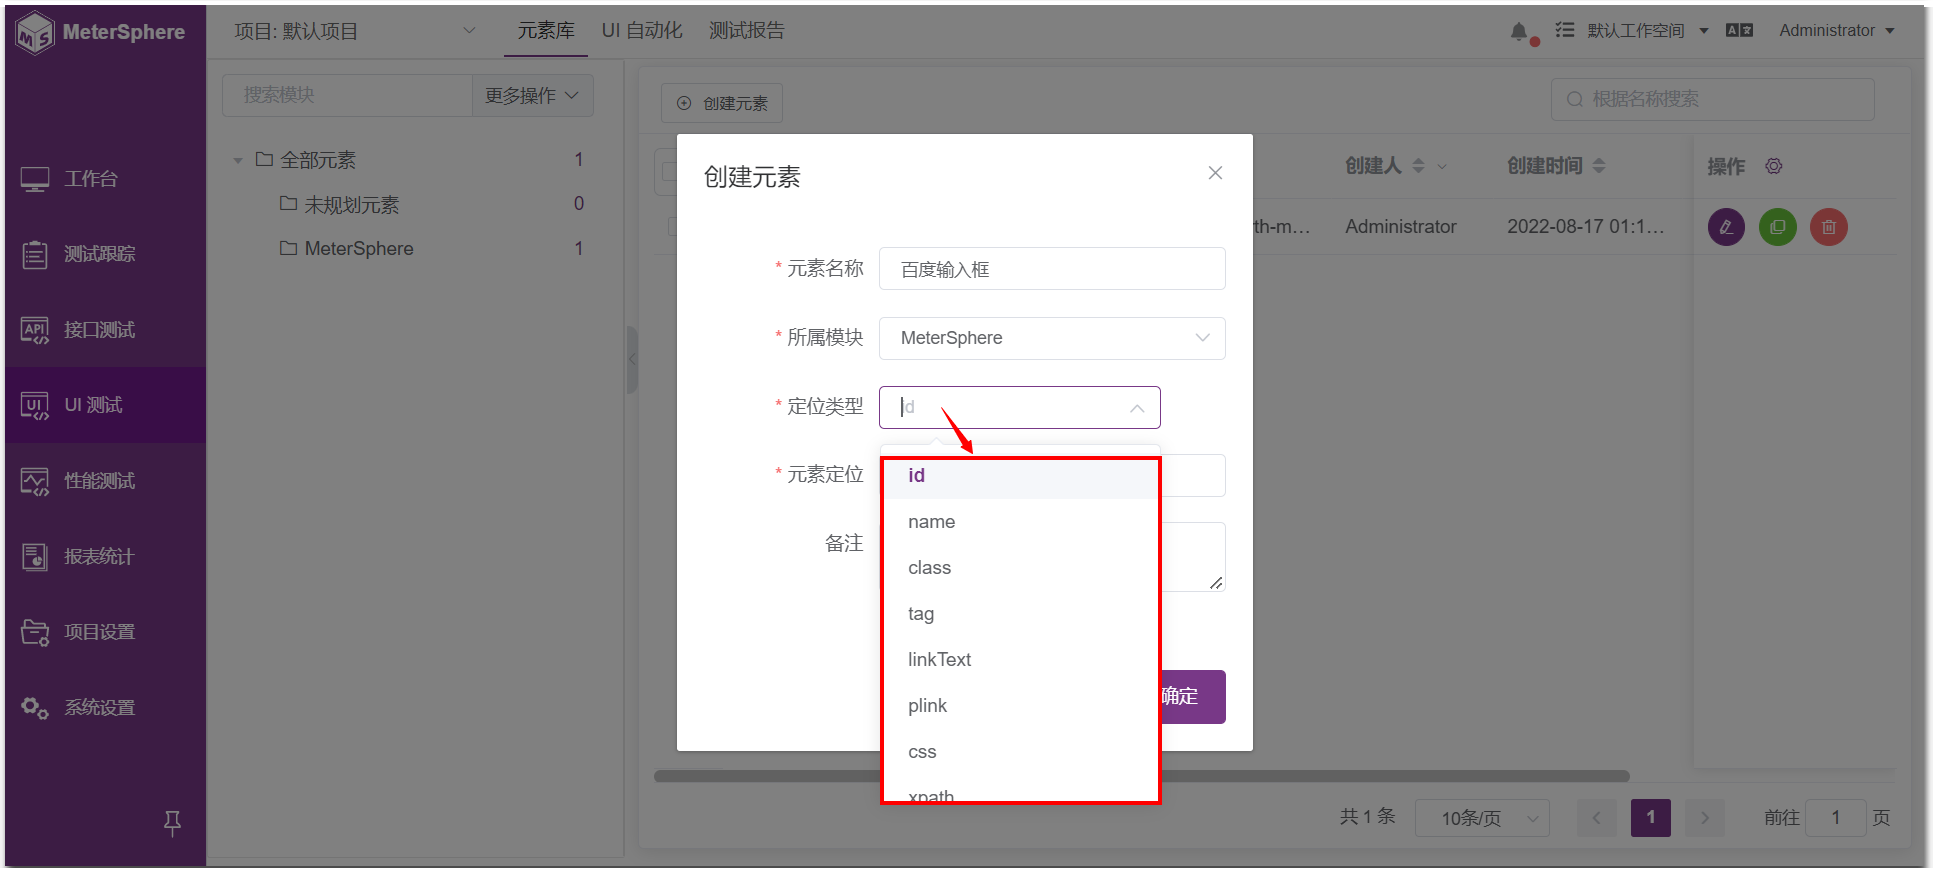Screen dimensions: 1933x875
Task: Select 未规划元素 in the module tree
Action: click(351, 205)
